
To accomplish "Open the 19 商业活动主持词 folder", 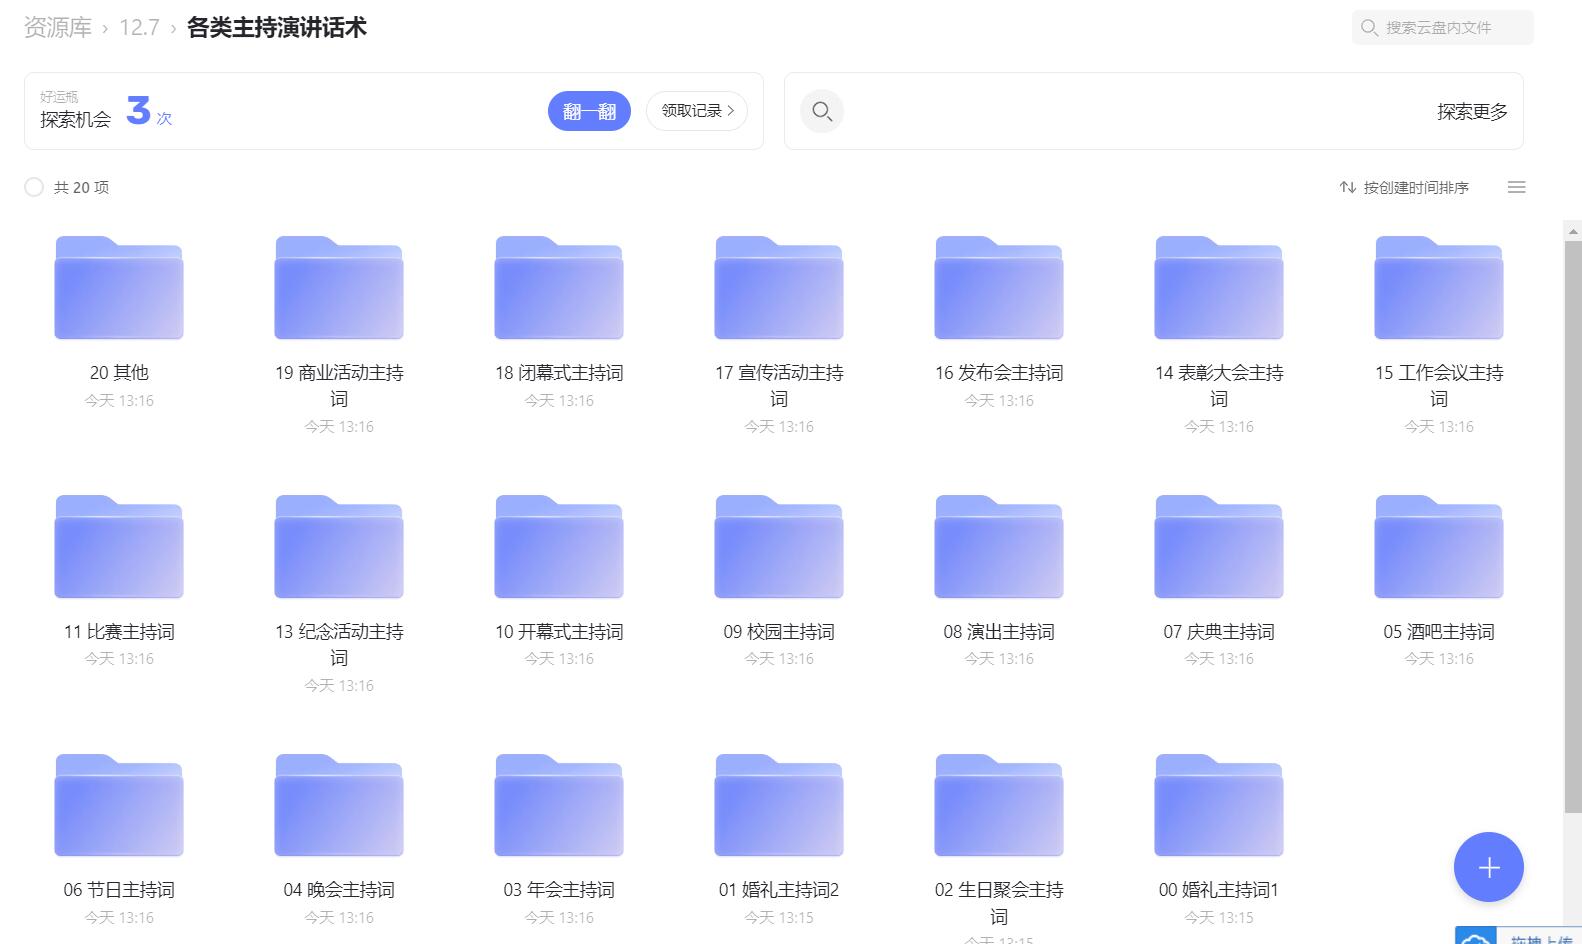I will pyautogui.click(x=339, y=289).
